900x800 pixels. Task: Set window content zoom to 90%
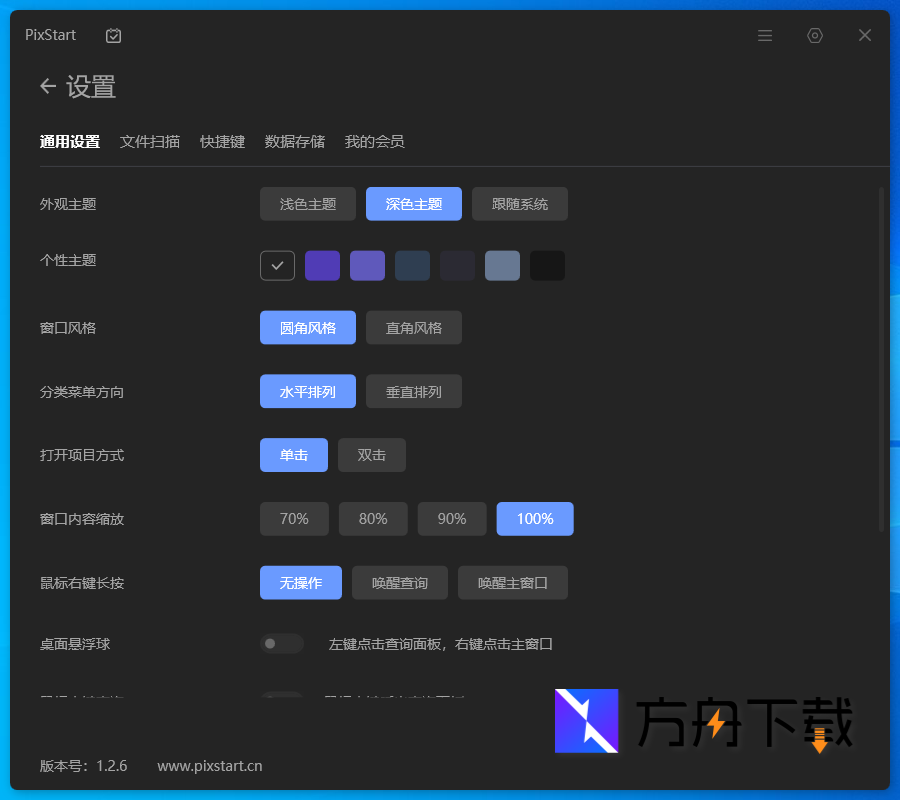452,518
